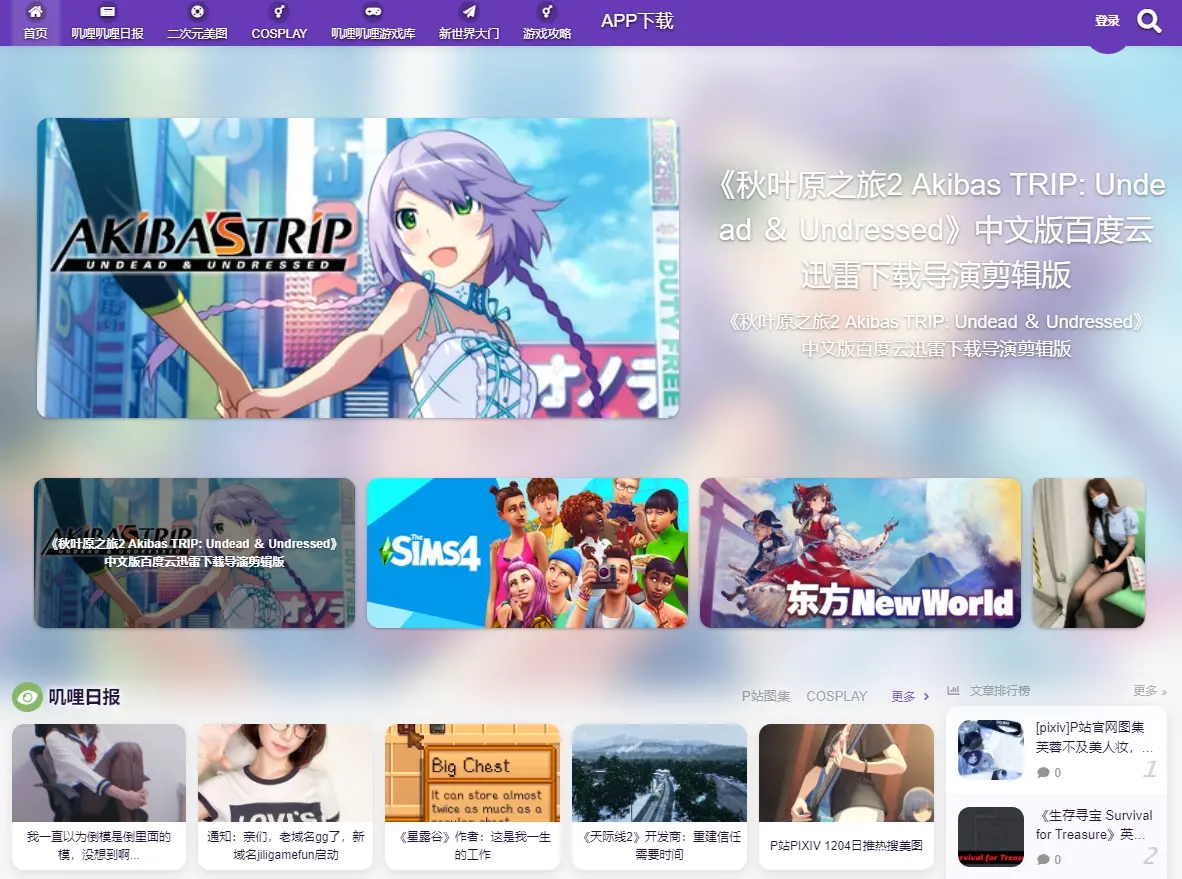Click the Levi's shirt girl thumbnail
The height and width of the screenshot is (879, 1182).
(x=286, y=773)
